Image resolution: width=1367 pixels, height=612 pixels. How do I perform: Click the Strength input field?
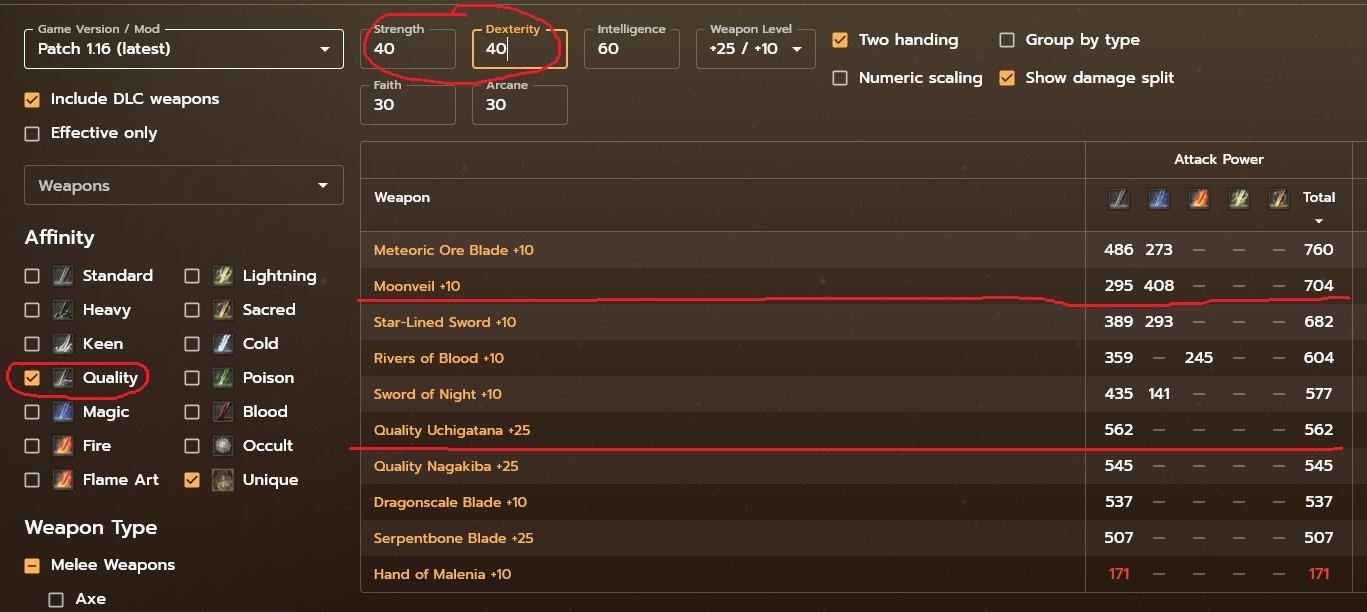click(x=408, y=49)
